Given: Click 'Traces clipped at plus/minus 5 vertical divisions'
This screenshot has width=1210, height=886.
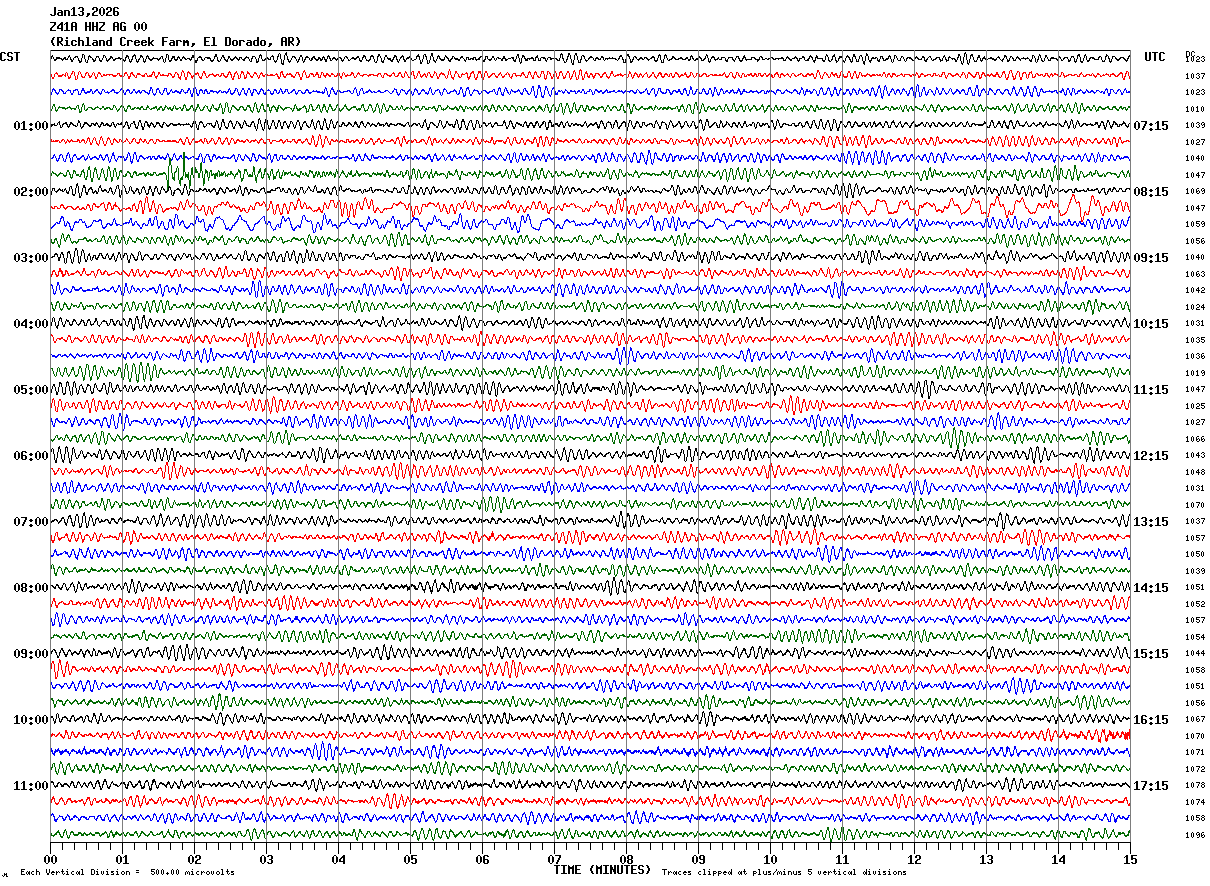Looking at the screenshot, I should (784, 872).
